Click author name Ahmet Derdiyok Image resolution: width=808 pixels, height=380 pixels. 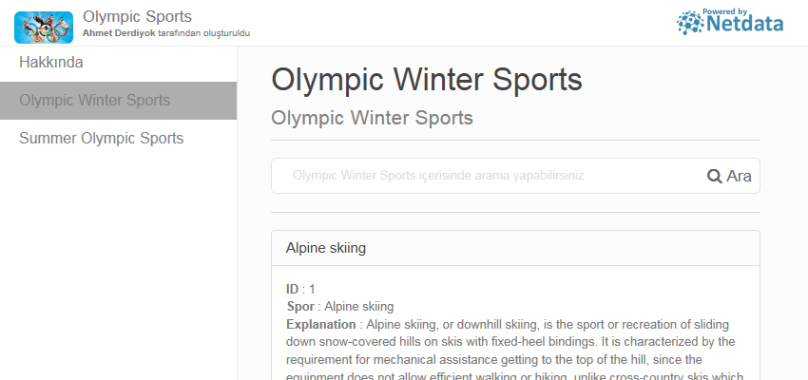pyautogui.click(x=119, y=34)
